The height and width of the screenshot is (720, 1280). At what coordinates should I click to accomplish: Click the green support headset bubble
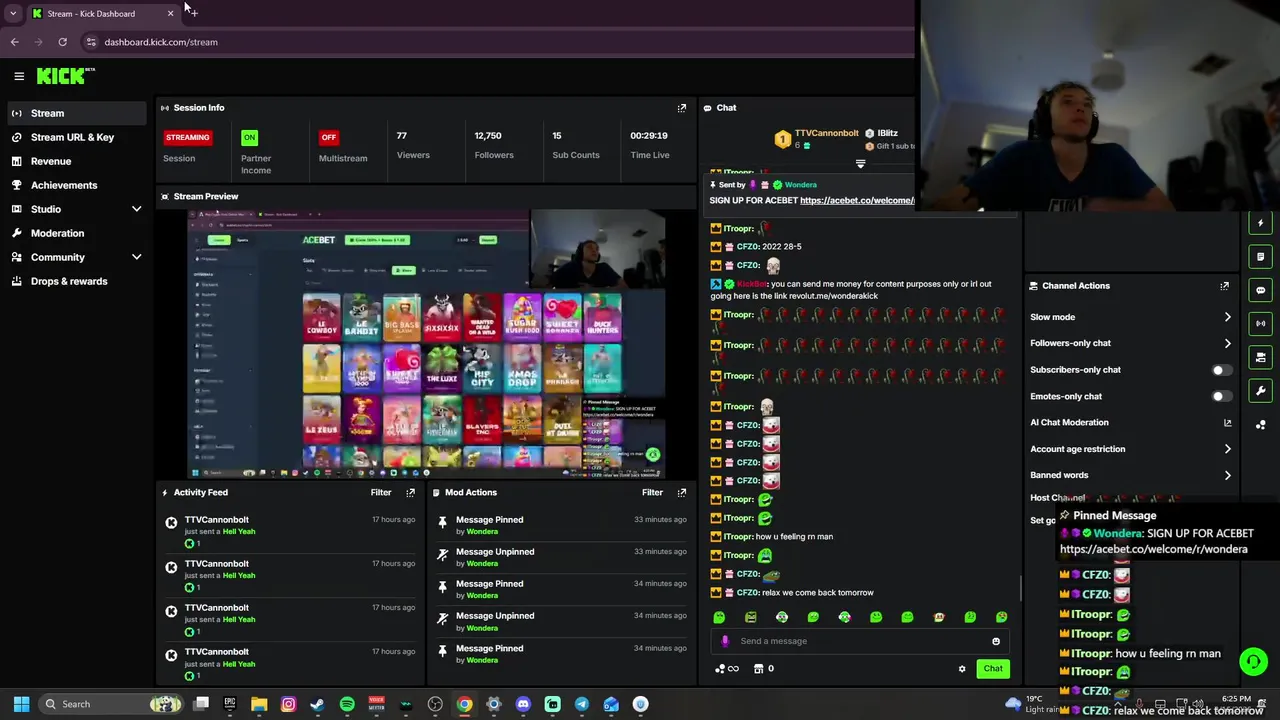tap(1253, 662)
